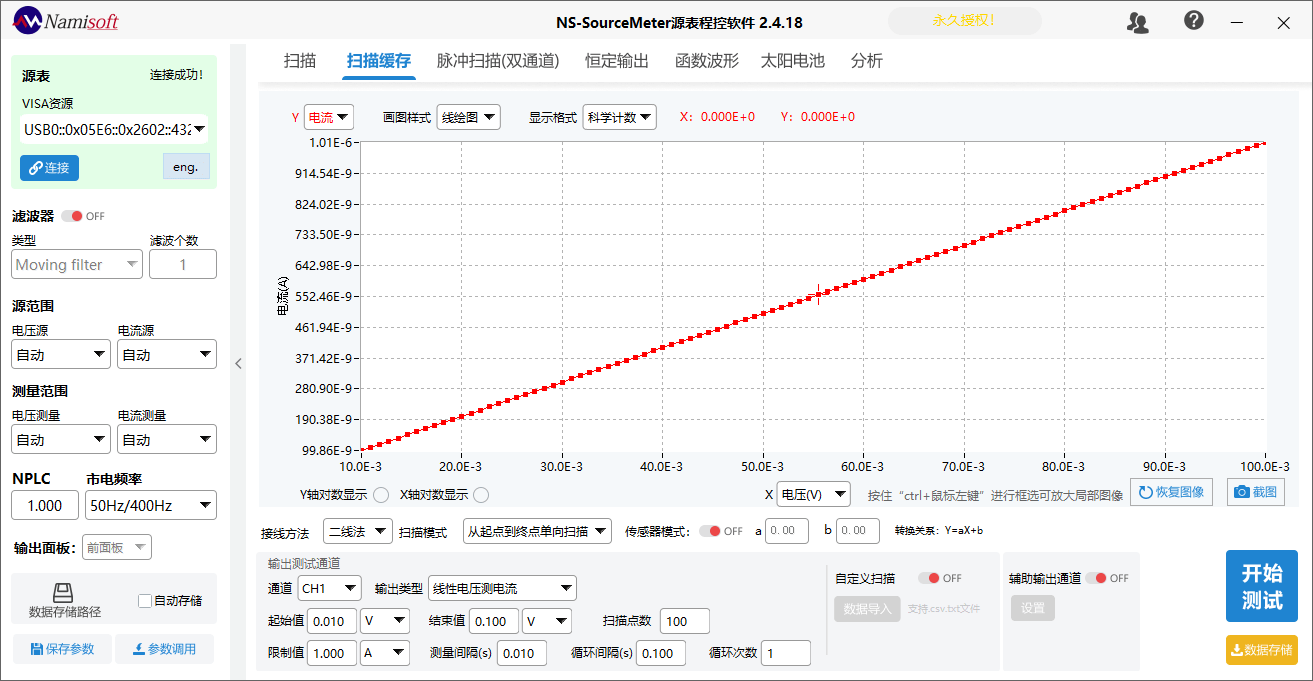This screenshot has width=1313, height=681.
Task: Switch to the 脉冲扫描(双通道) tab
Action: pyautogui.click(x=498, y=61)
